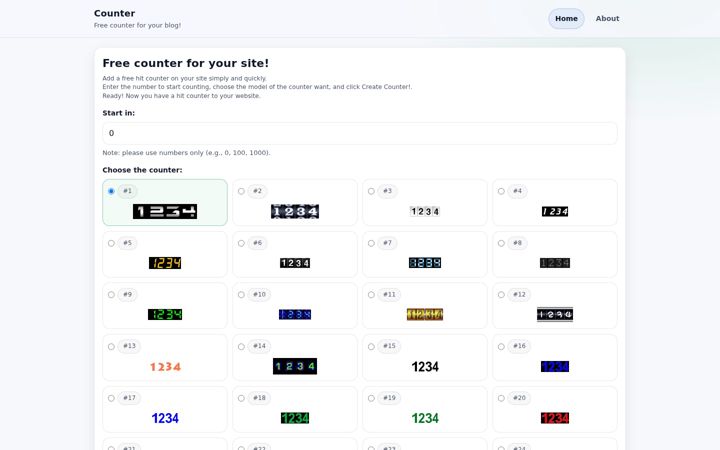720x450 pixels.
Task: Select radio button for counter #4
Action: [x=501, y=191]
